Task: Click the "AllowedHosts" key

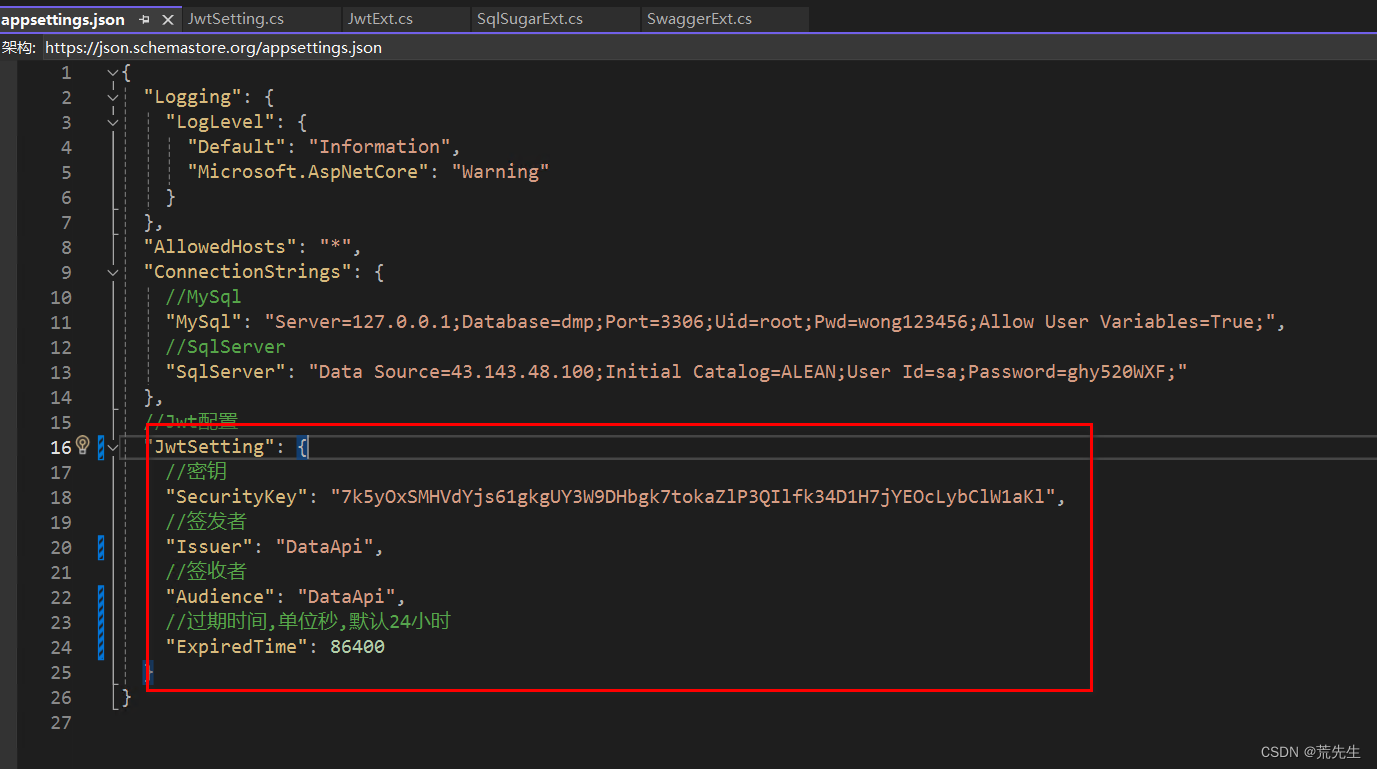Action: (x=219, y=247)
